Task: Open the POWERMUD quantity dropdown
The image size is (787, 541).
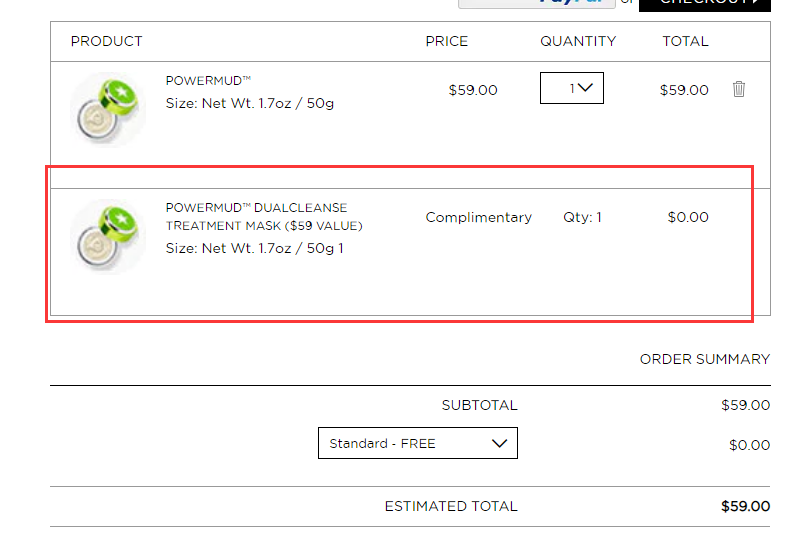Action: tap(572, 88)
